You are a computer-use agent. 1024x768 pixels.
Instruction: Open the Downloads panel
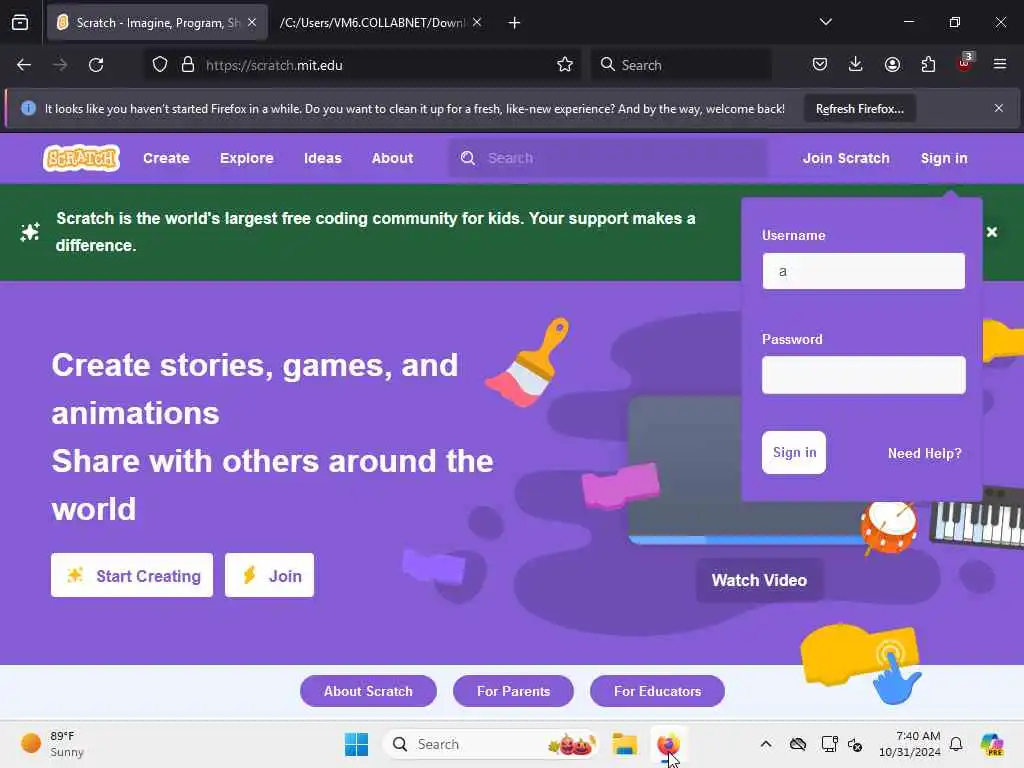856,64
